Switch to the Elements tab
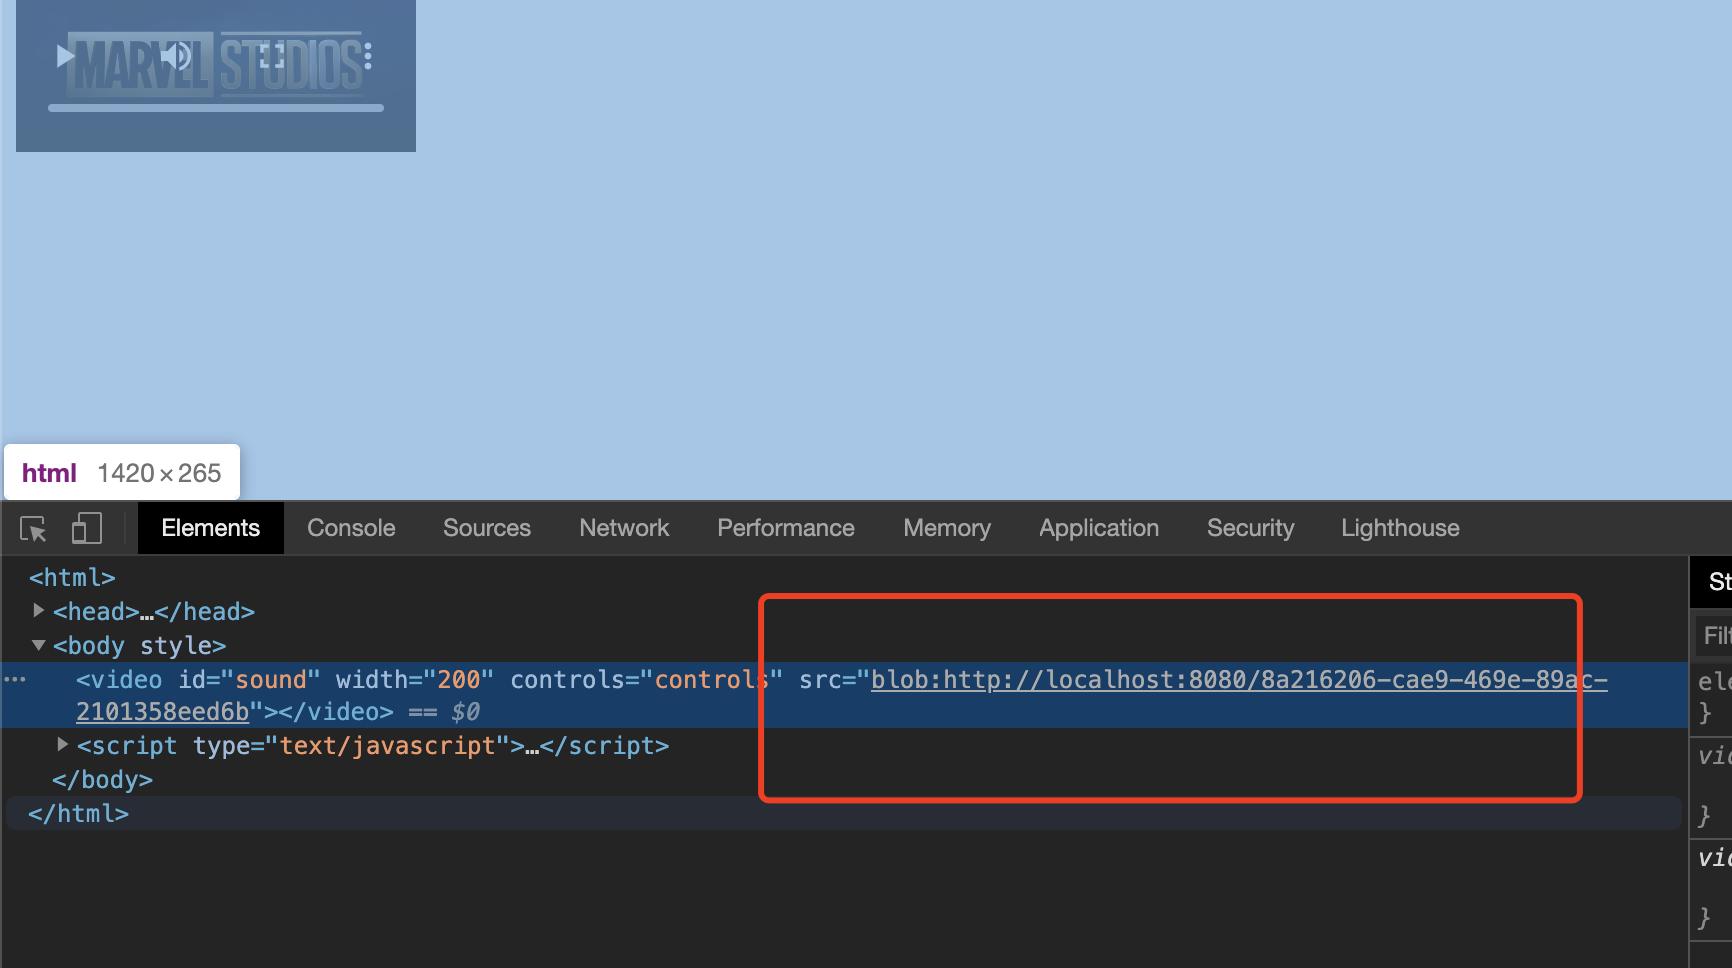This screenshot has width=1732, height=968. point(210,528)
